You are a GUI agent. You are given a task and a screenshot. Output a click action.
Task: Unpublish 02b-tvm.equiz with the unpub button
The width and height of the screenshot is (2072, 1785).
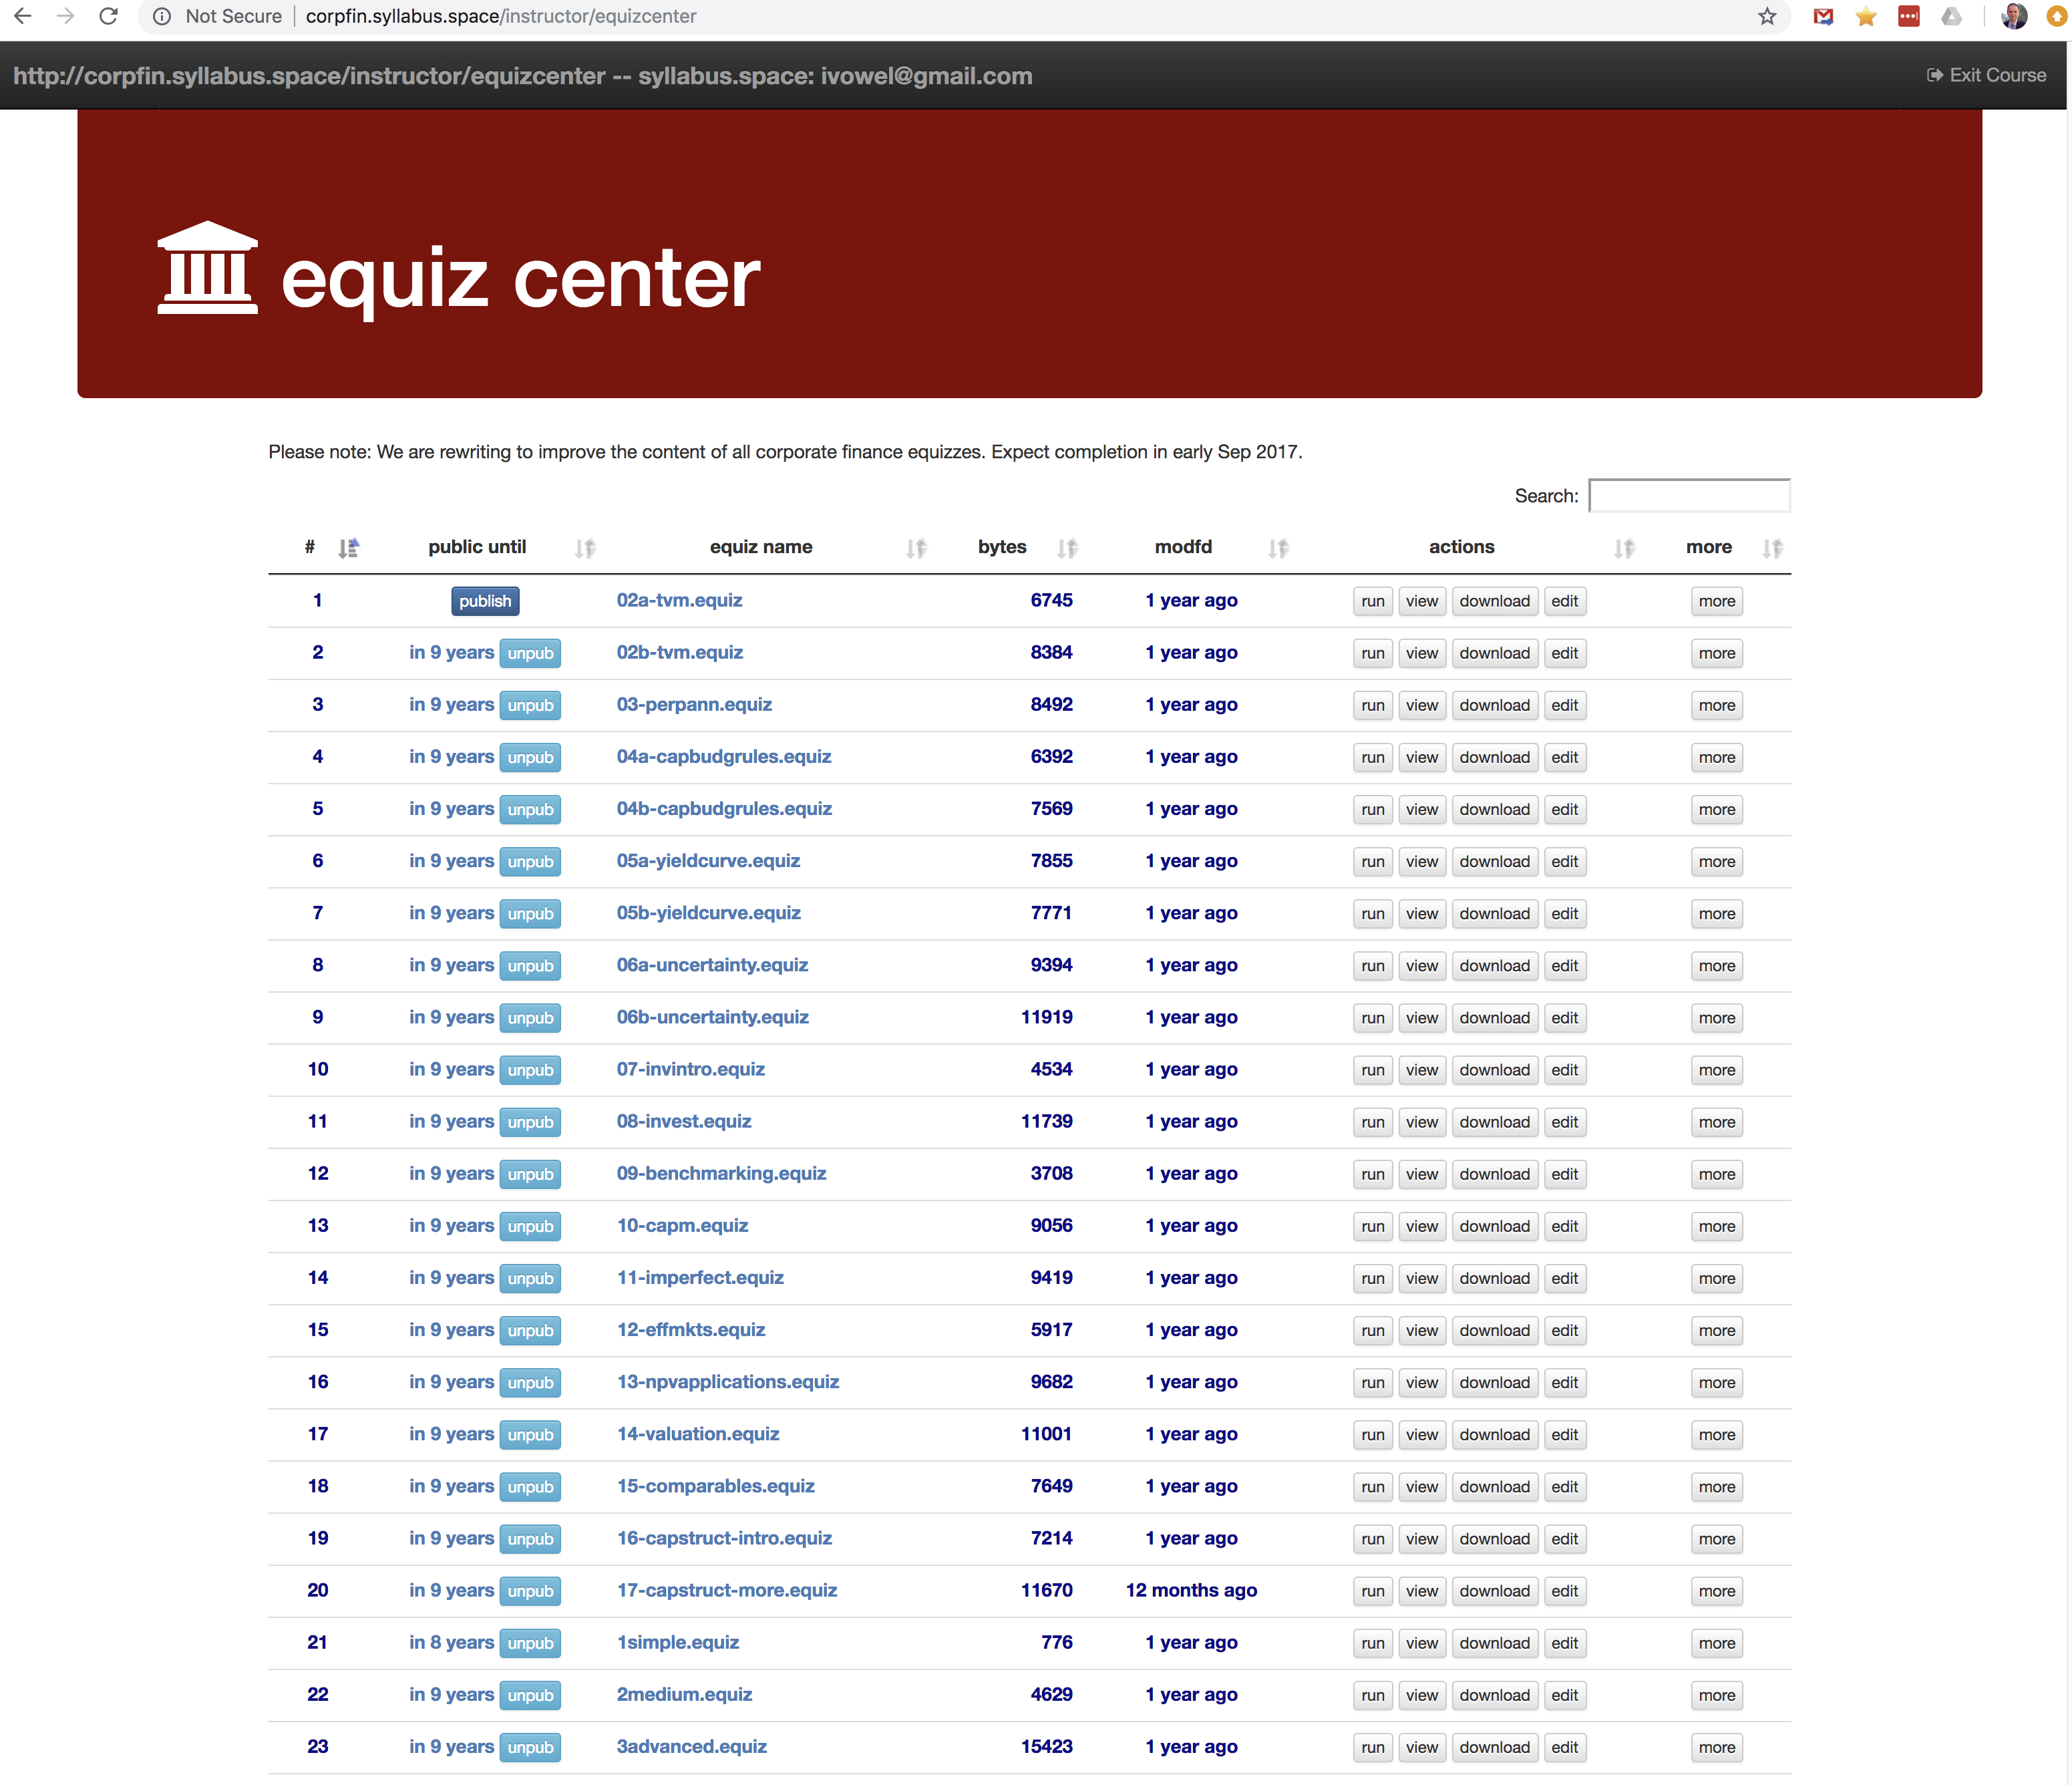[x=530, y=653]
